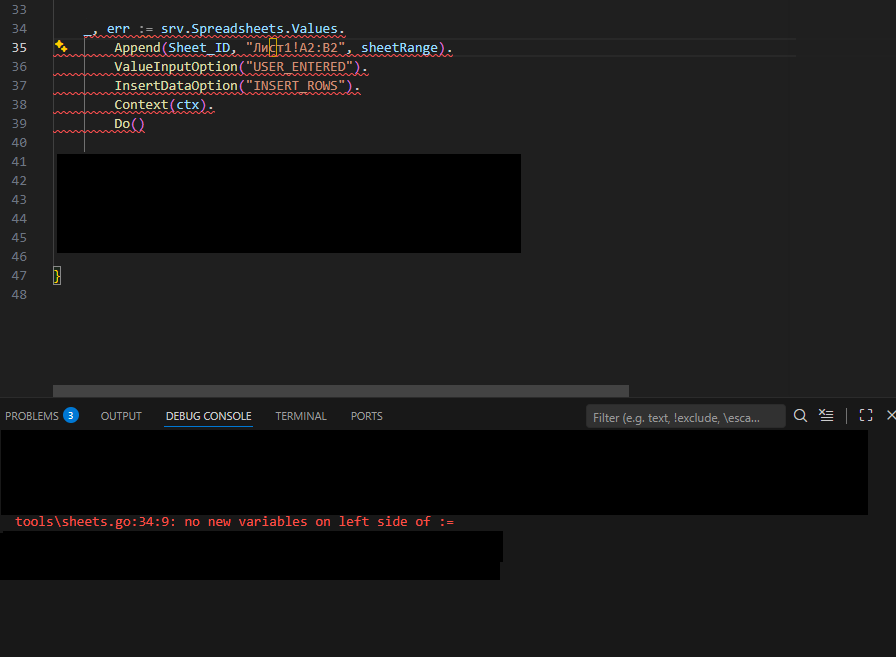
Task: Click the err variable on line 34
Action: click(x=118, y=29)
